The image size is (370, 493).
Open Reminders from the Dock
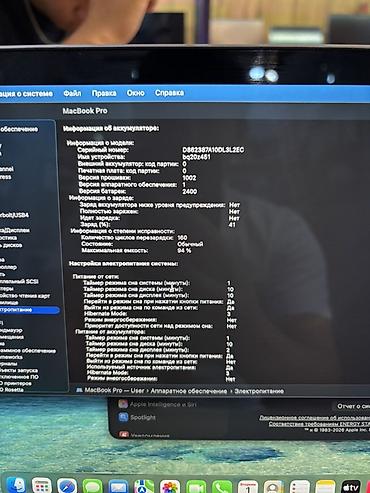point(300,487)
